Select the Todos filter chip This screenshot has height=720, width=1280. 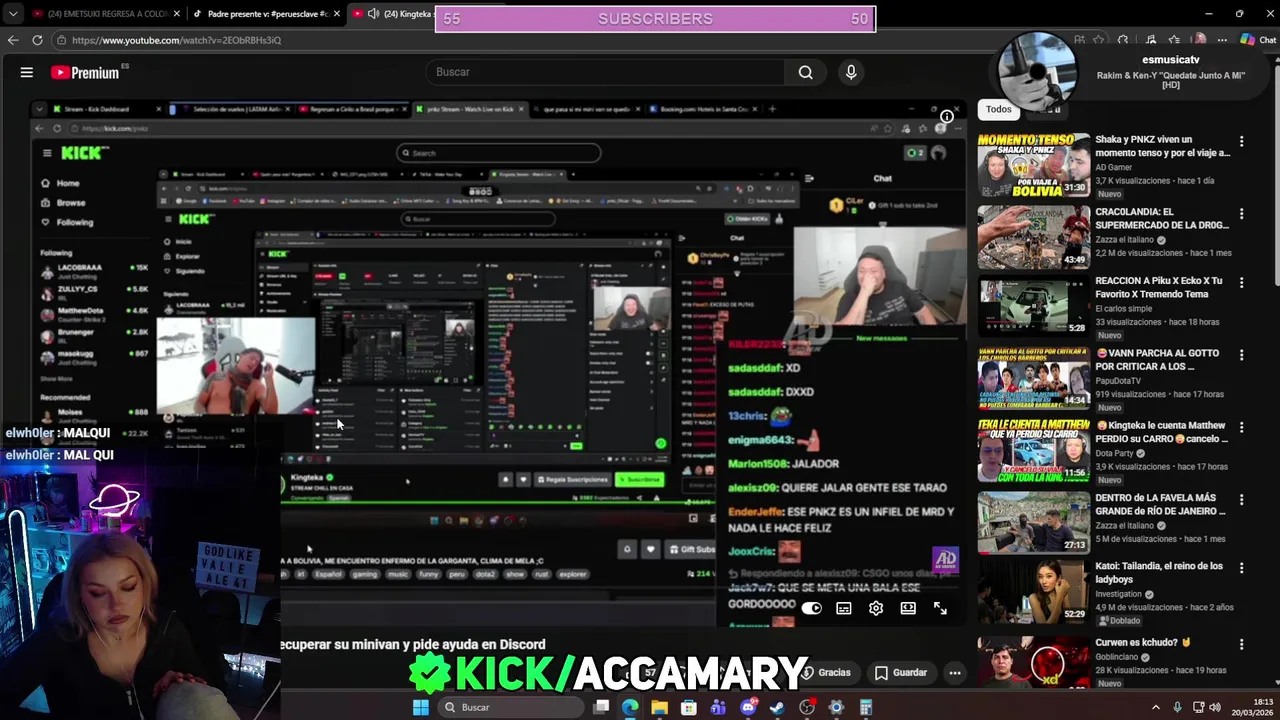(x=998, y=109)
